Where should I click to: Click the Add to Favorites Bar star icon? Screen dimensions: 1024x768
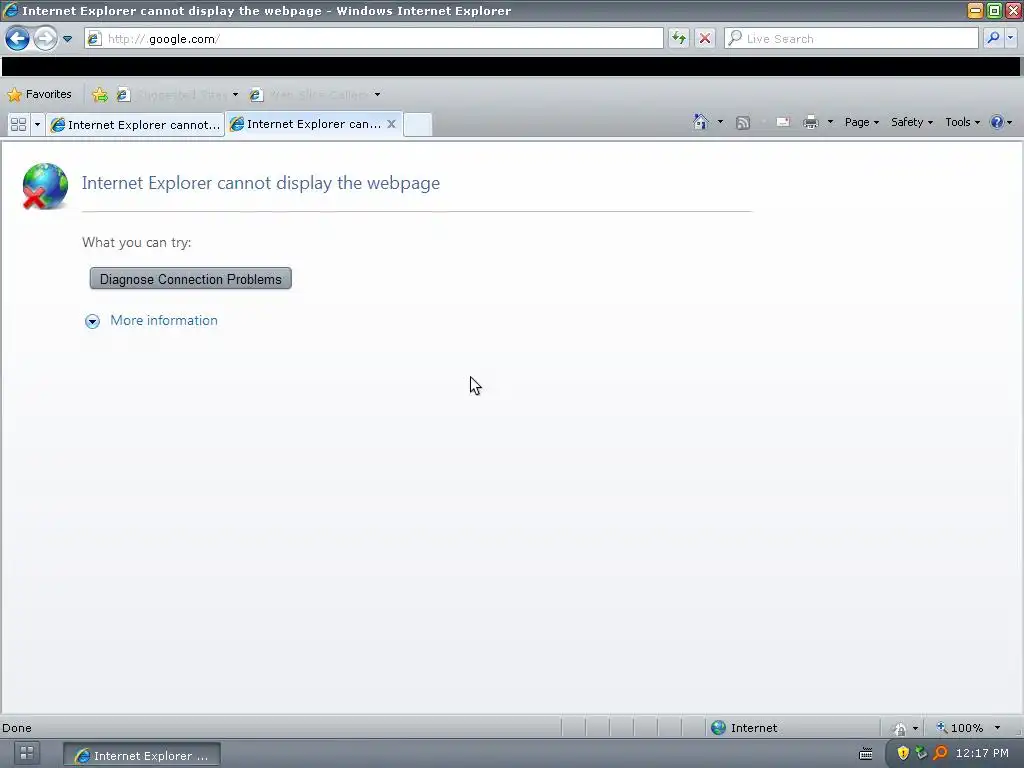point(100,95)
